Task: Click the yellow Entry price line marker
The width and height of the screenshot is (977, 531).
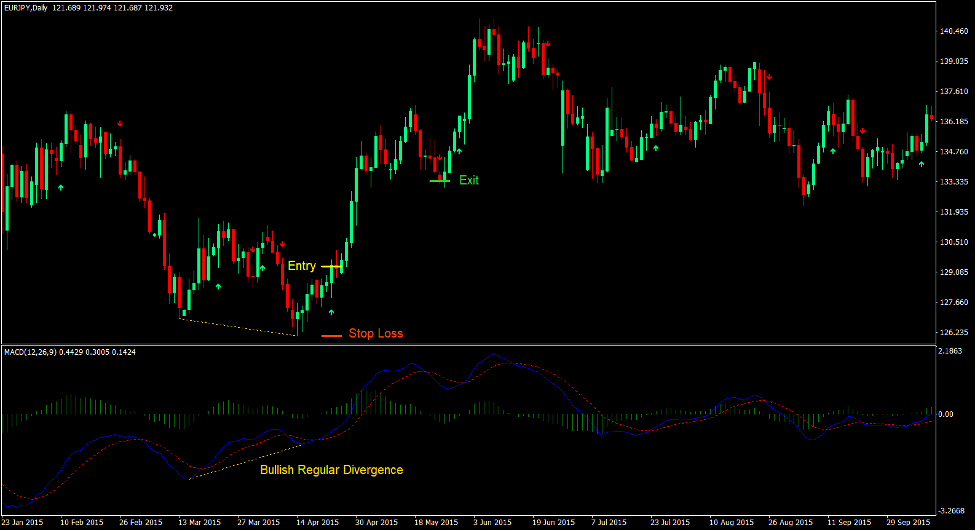Action: click(x=331, y=267)
